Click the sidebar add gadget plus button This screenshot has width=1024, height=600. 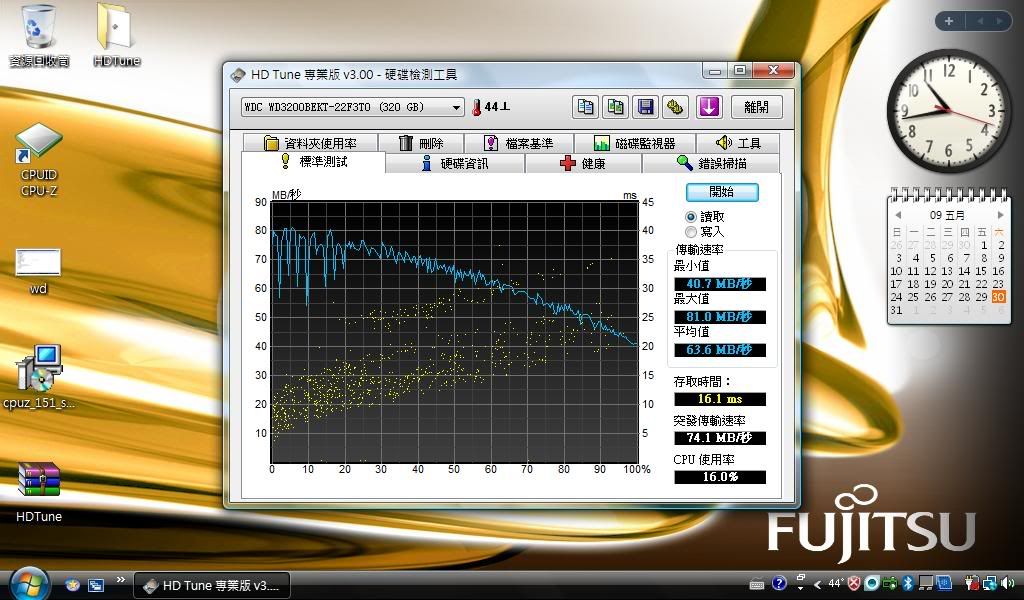click(x=949, y=21)
